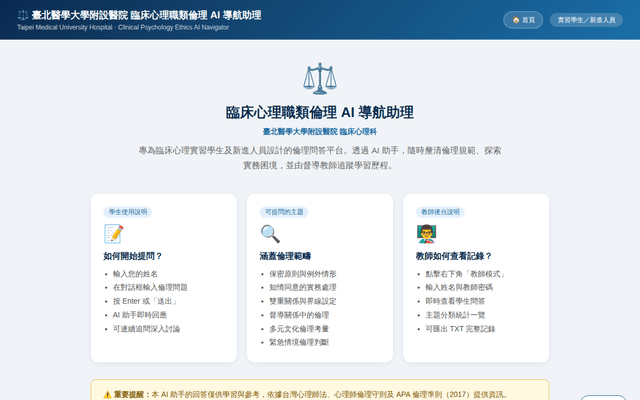Click the header title 臺北醫學大學附設醫院 臨床心理職類倫理 AI 導航助理
The image size is (640, 400).
click(x=147, y=15)
